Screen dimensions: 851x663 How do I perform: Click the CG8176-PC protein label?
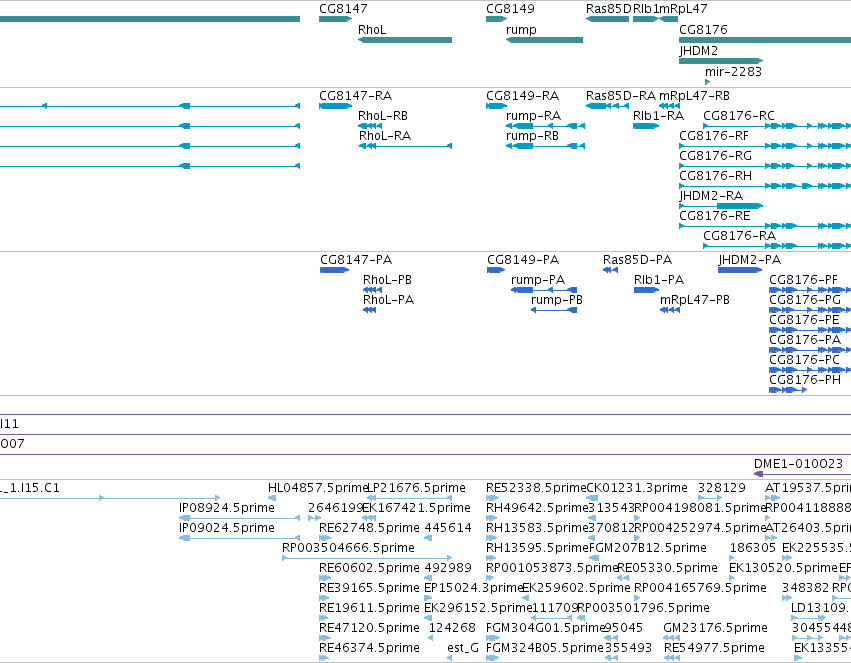click(804, 360)
